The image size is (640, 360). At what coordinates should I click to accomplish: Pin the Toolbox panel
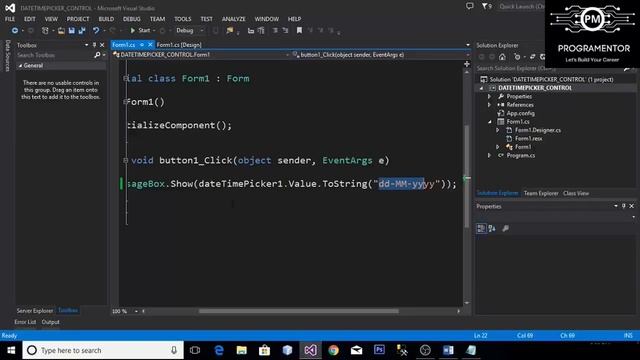coord(94,45)
